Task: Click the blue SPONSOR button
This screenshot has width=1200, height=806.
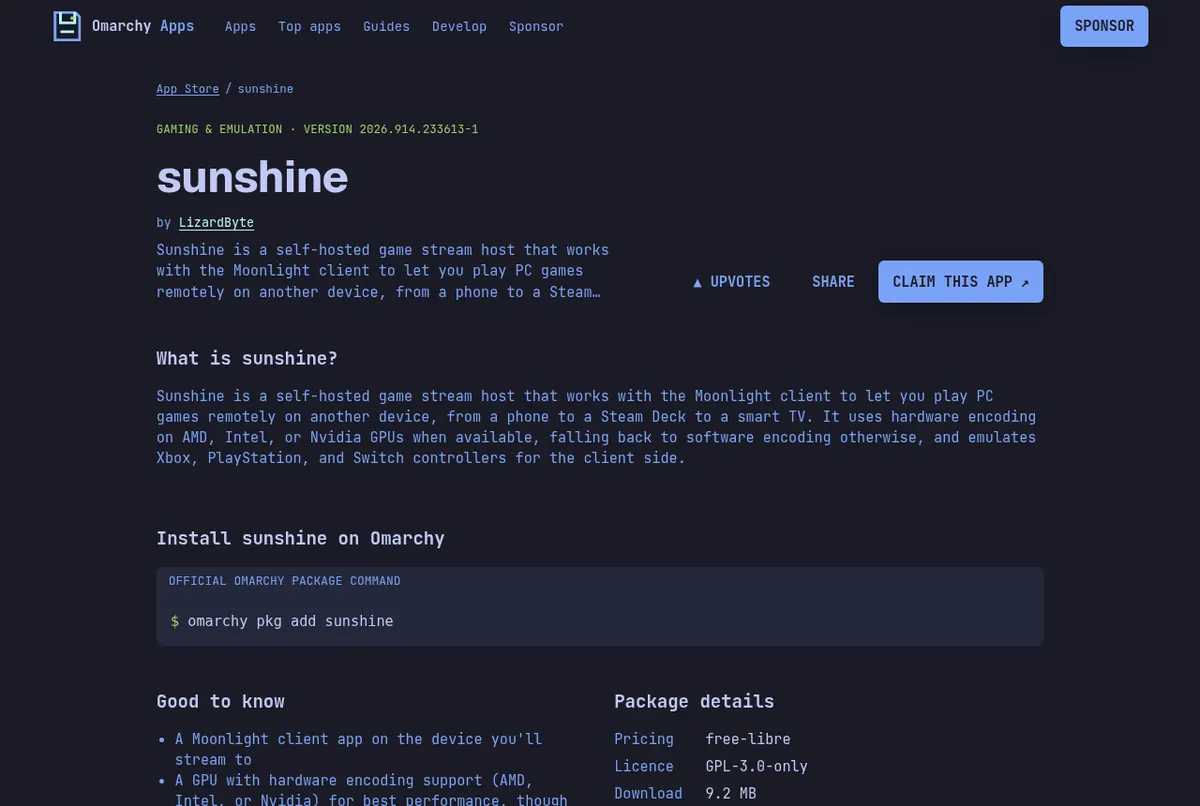Action: [1104, 26]
